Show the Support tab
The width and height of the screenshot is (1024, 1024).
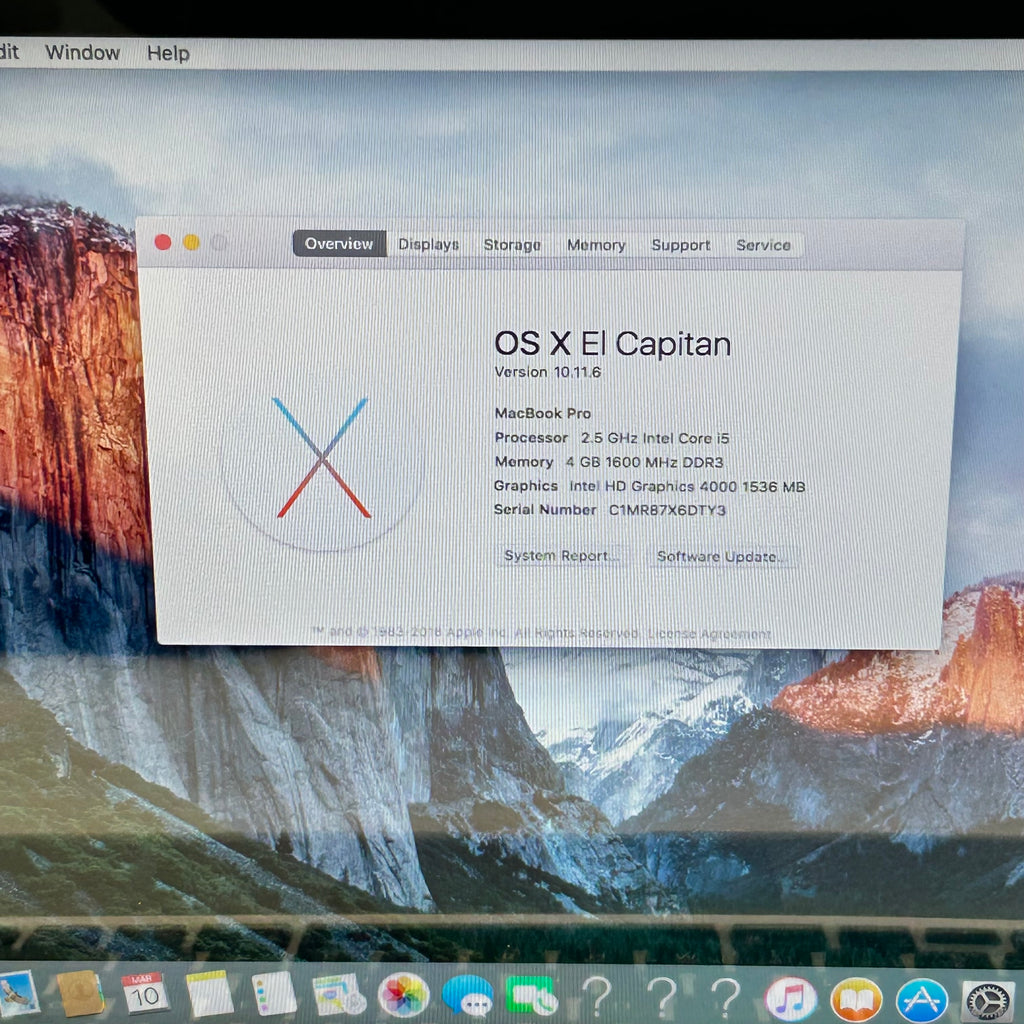(x=680, y=245)
